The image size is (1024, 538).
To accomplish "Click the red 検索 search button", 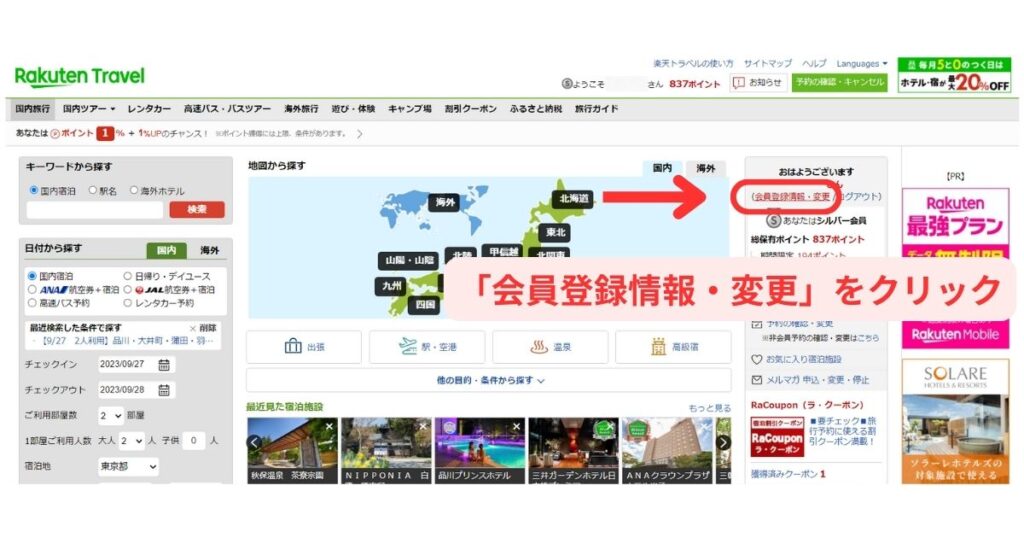I will (197, 210).
